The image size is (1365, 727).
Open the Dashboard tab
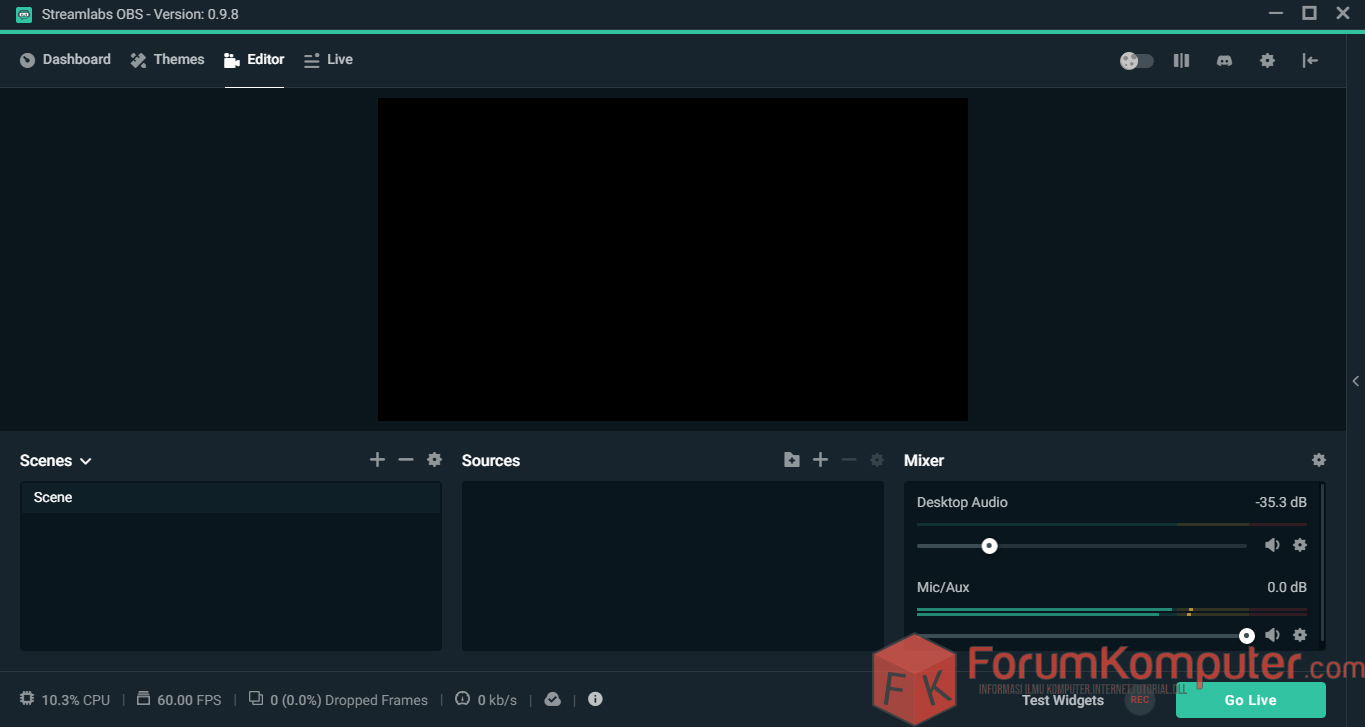tap(65, 60)
